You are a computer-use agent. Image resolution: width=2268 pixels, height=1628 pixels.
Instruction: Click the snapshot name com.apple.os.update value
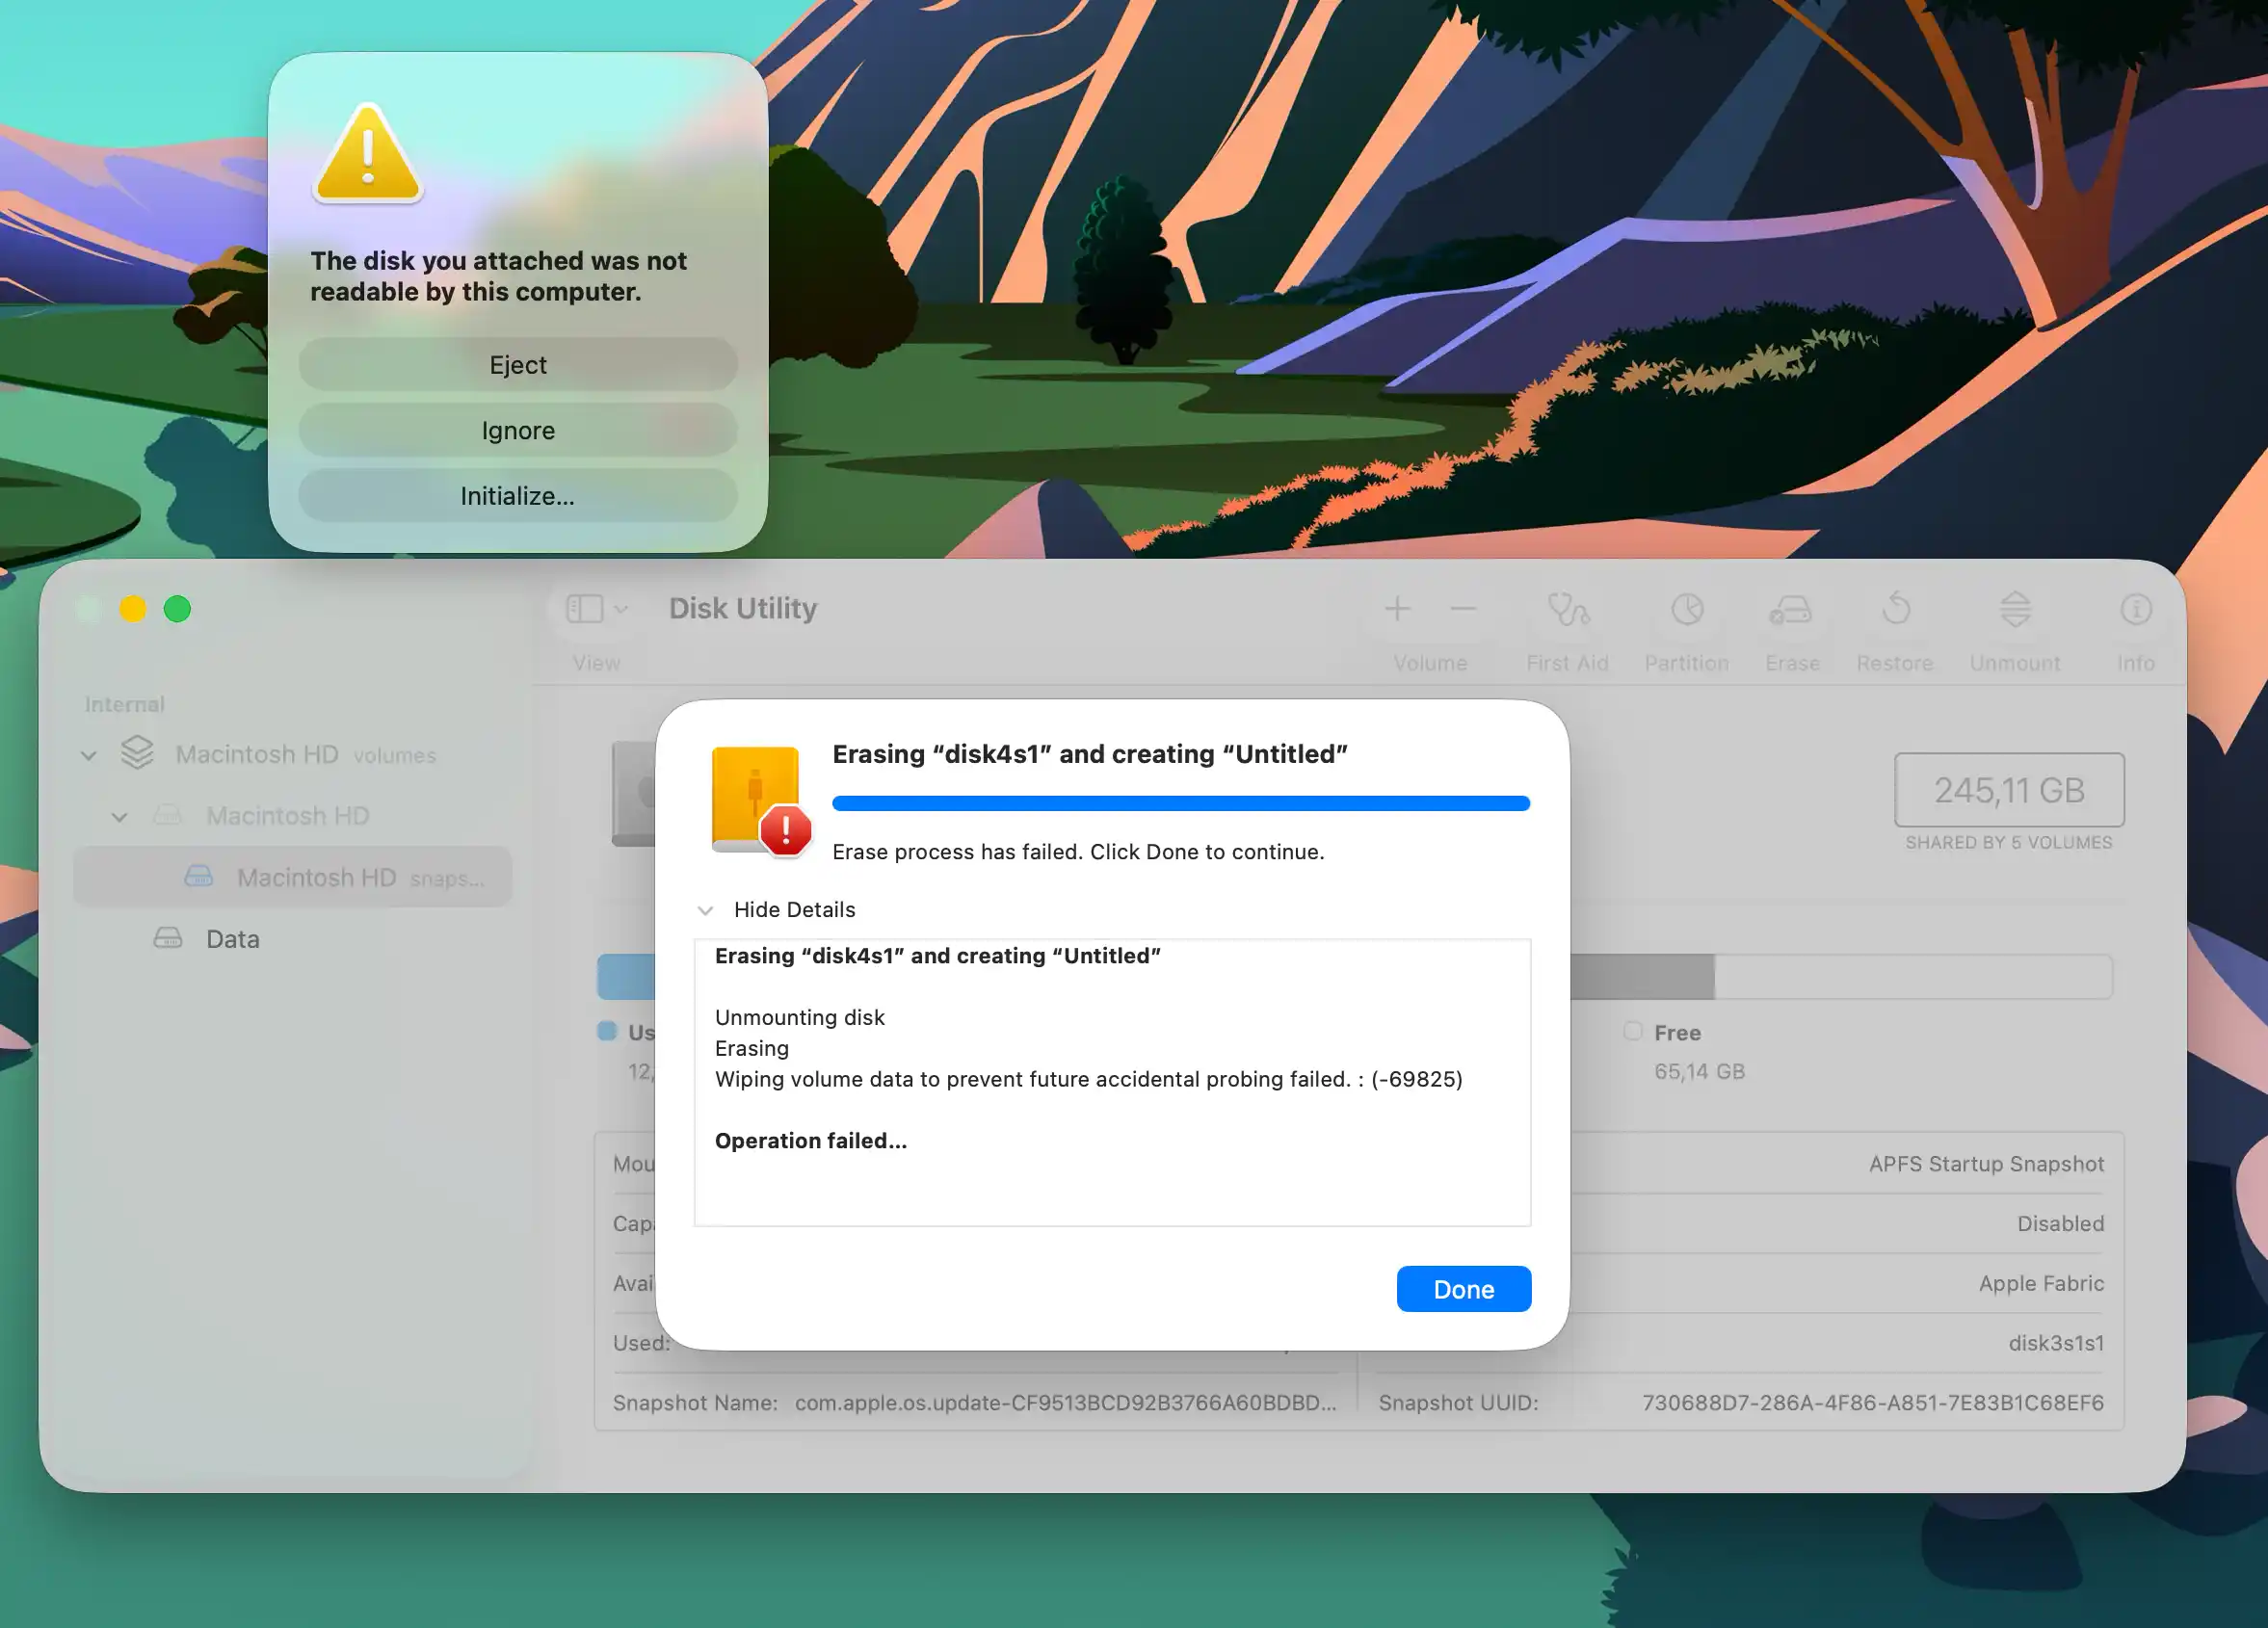[x=1065, y=1403]
